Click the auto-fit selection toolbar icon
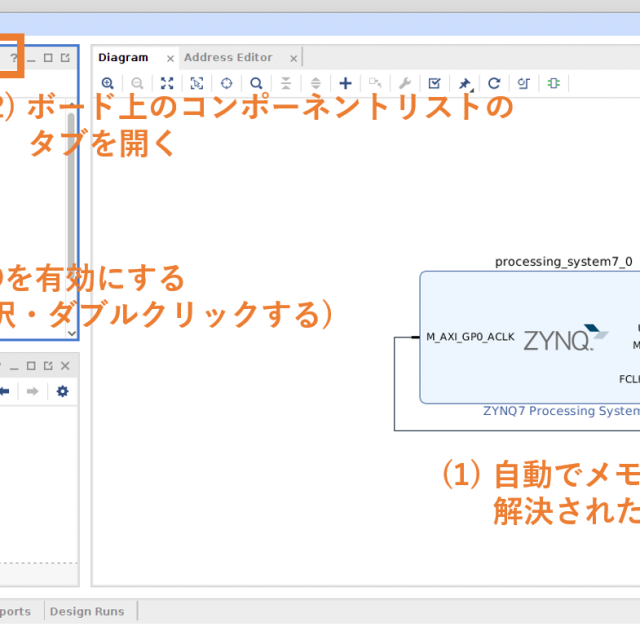This screenshot has height=640, width=640. (197, 84)
